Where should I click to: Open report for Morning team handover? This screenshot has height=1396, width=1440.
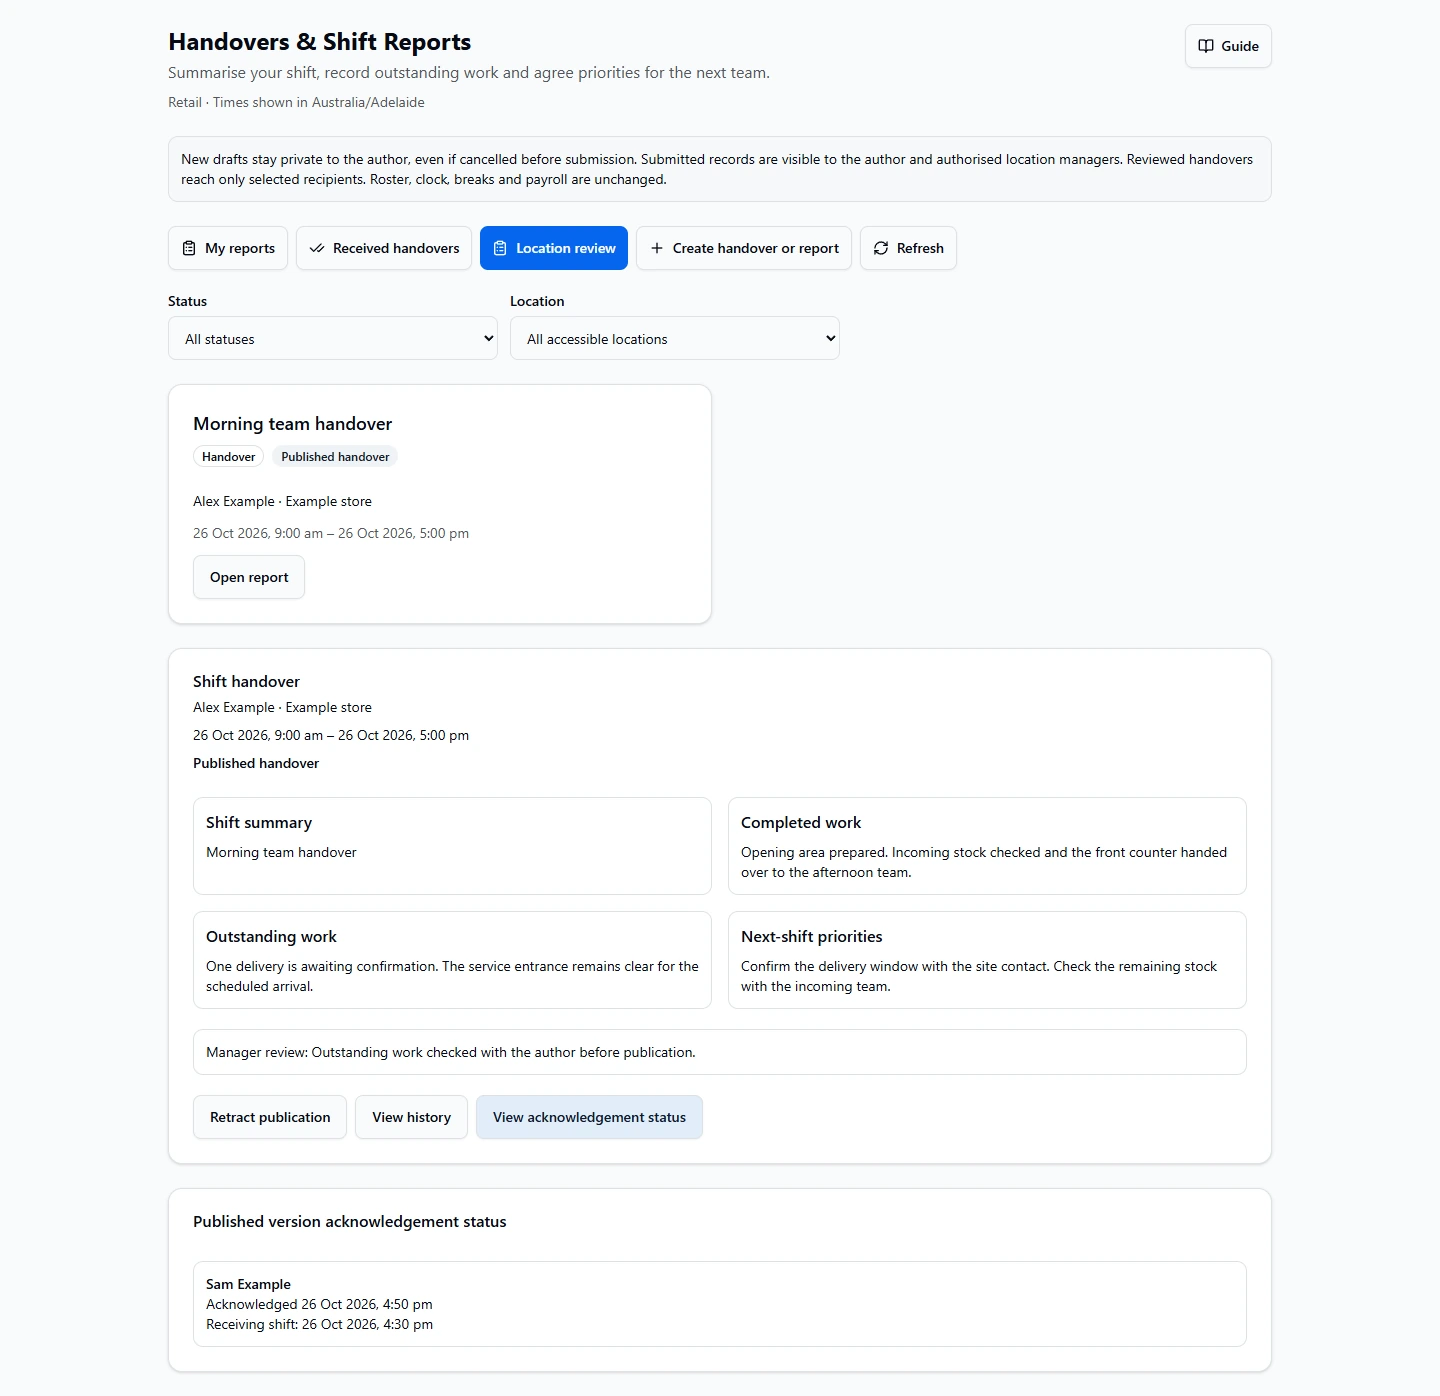click(249, 577)
